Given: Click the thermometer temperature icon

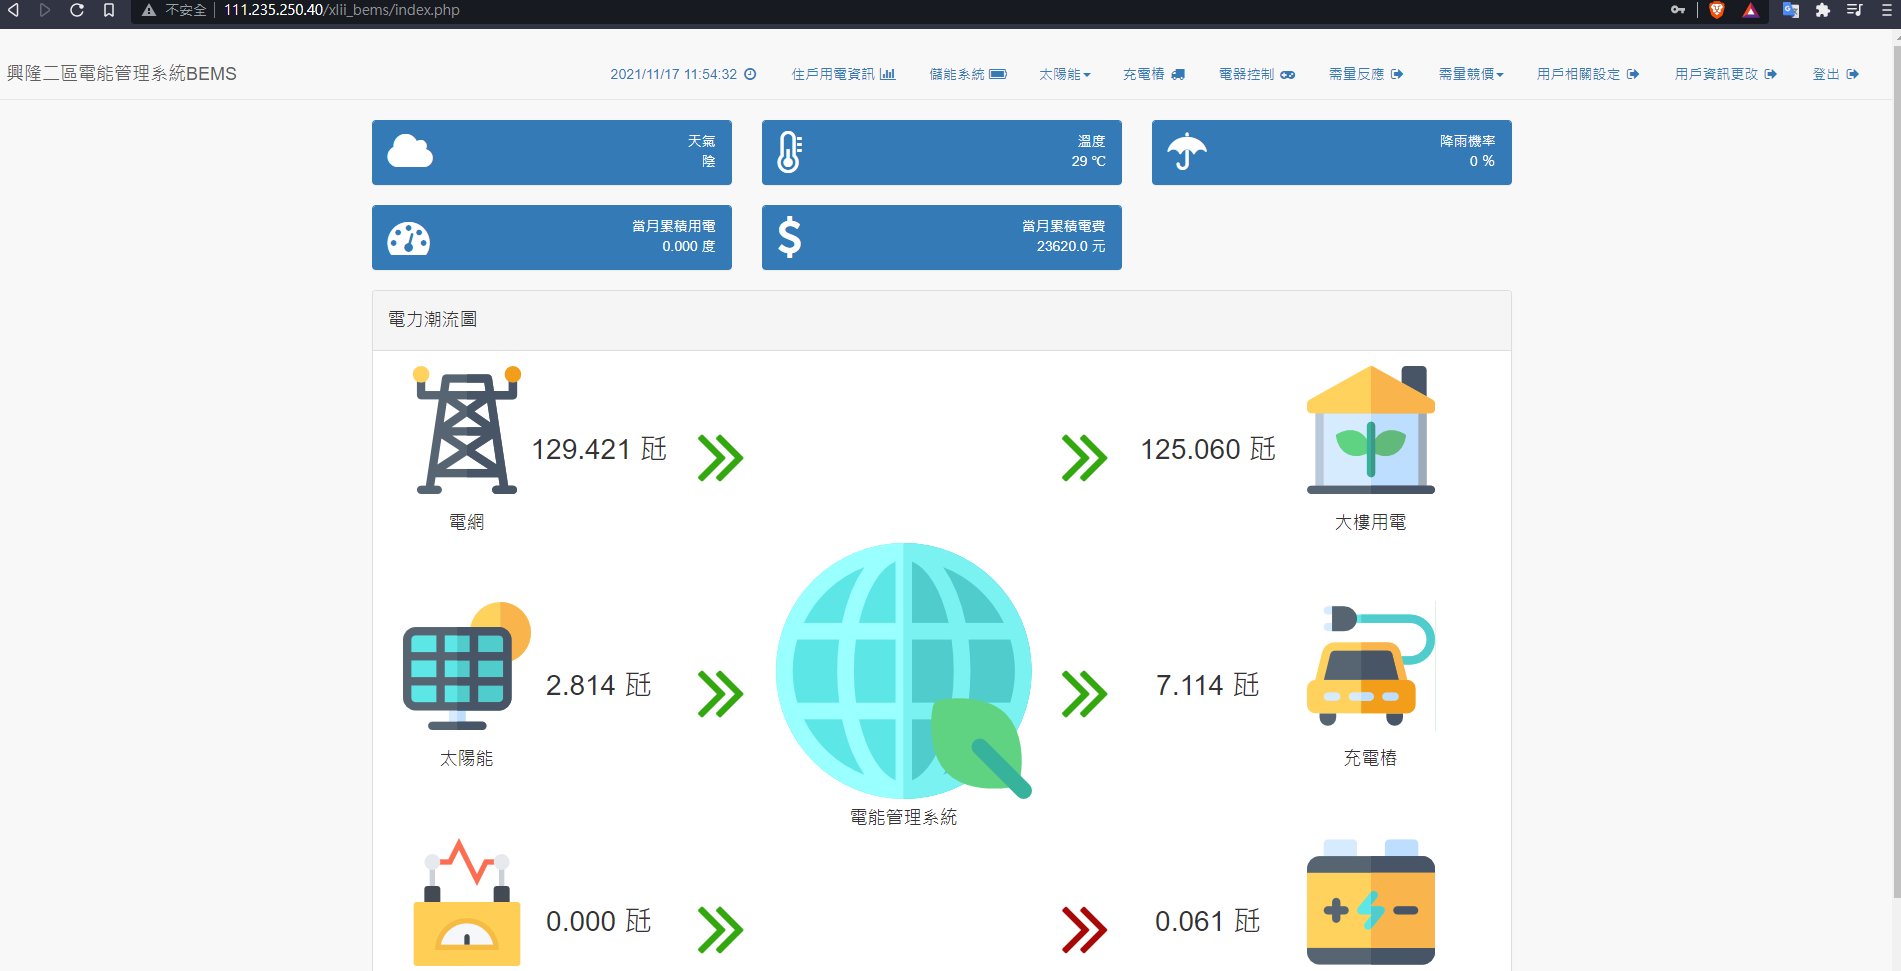Looking at the screenshot, I should click(x=789, y=152).
